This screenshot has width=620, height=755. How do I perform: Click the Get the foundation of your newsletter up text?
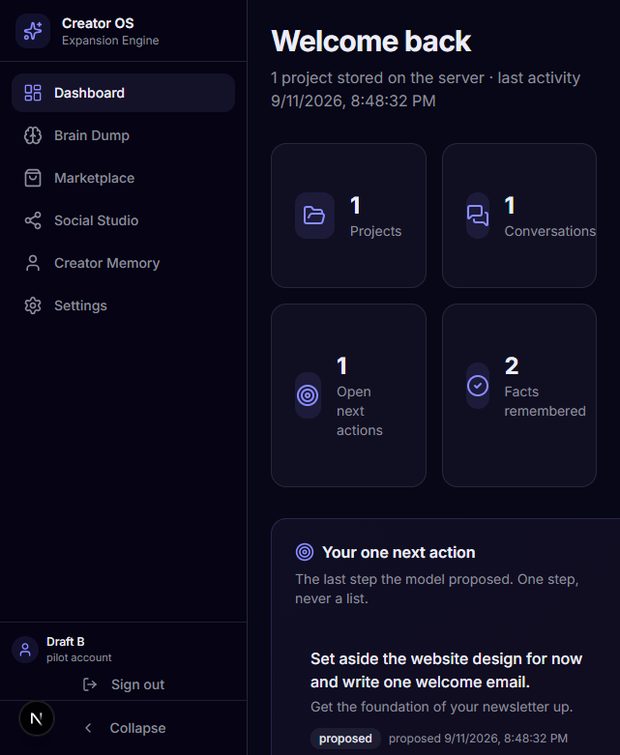441,707
